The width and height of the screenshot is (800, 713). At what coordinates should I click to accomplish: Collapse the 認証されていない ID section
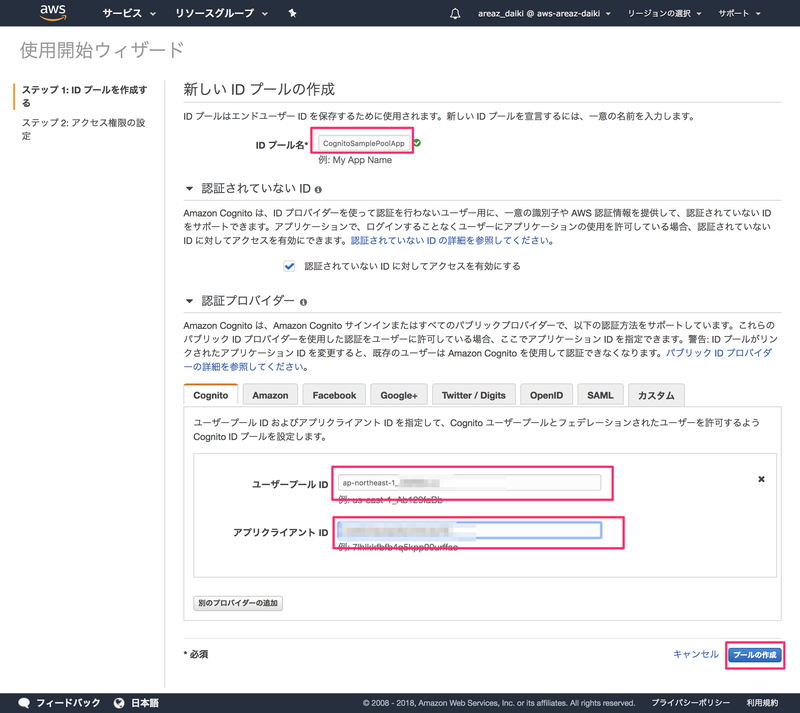189,189
